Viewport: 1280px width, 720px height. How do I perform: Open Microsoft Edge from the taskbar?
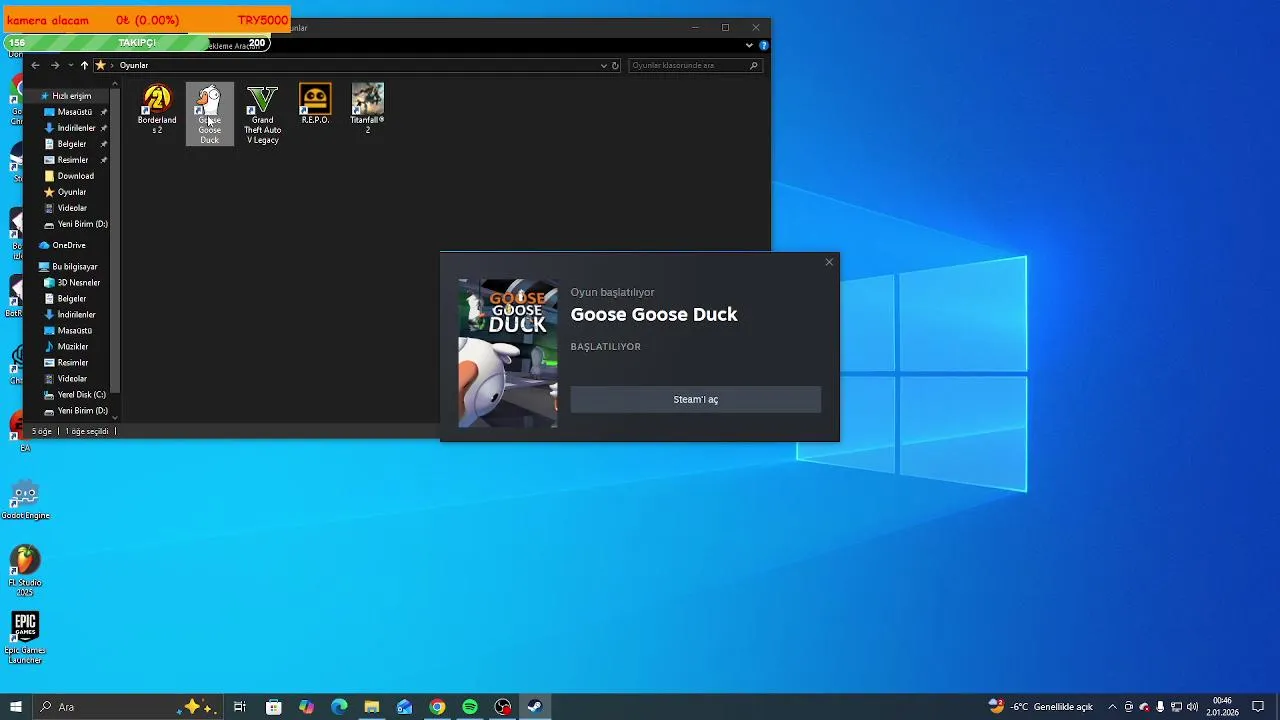pyautogui.click(x=339, y=707)
